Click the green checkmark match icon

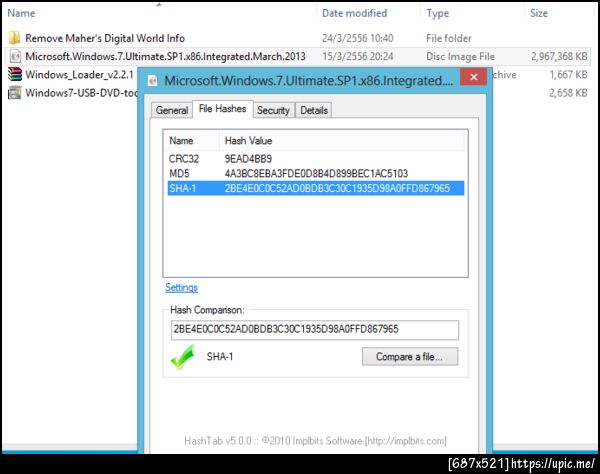(183, 357)
